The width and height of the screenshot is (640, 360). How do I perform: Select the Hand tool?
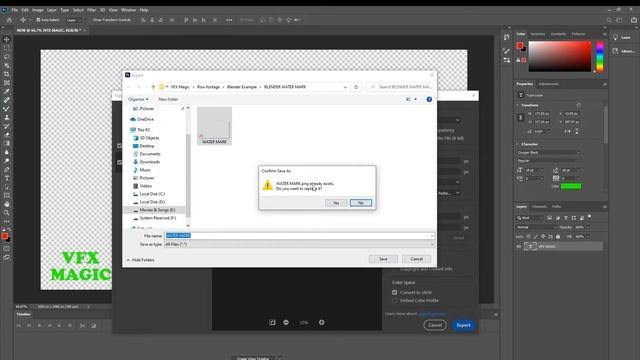click(7, 204)
